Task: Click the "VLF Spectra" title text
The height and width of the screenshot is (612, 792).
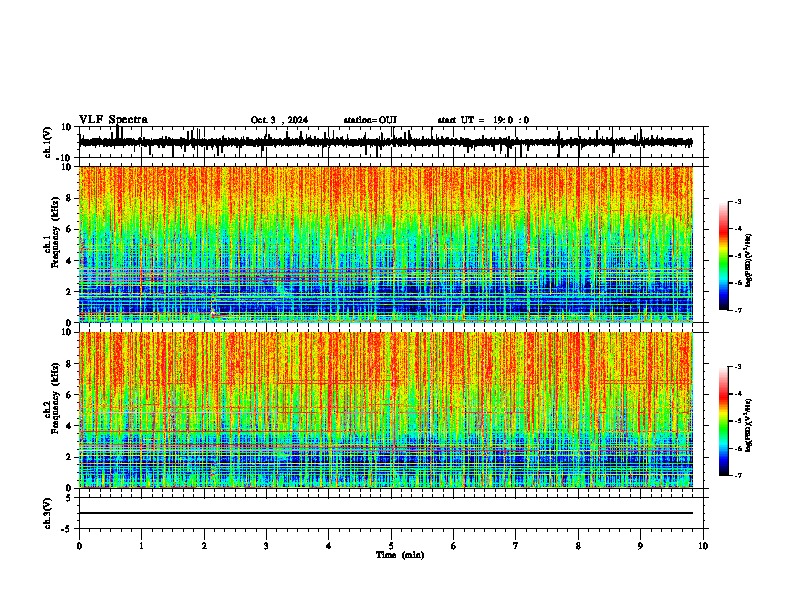Action: [x=113, y=120]
